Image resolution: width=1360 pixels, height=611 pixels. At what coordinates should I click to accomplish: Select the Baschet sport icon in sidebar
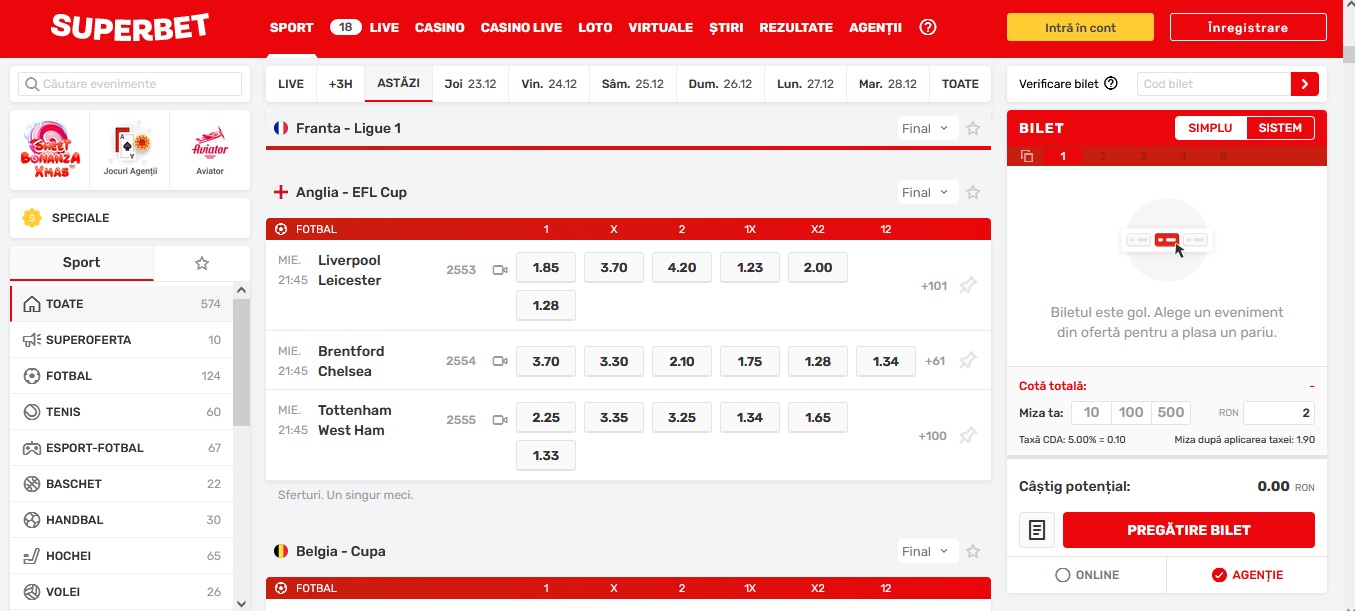(31, 484)
